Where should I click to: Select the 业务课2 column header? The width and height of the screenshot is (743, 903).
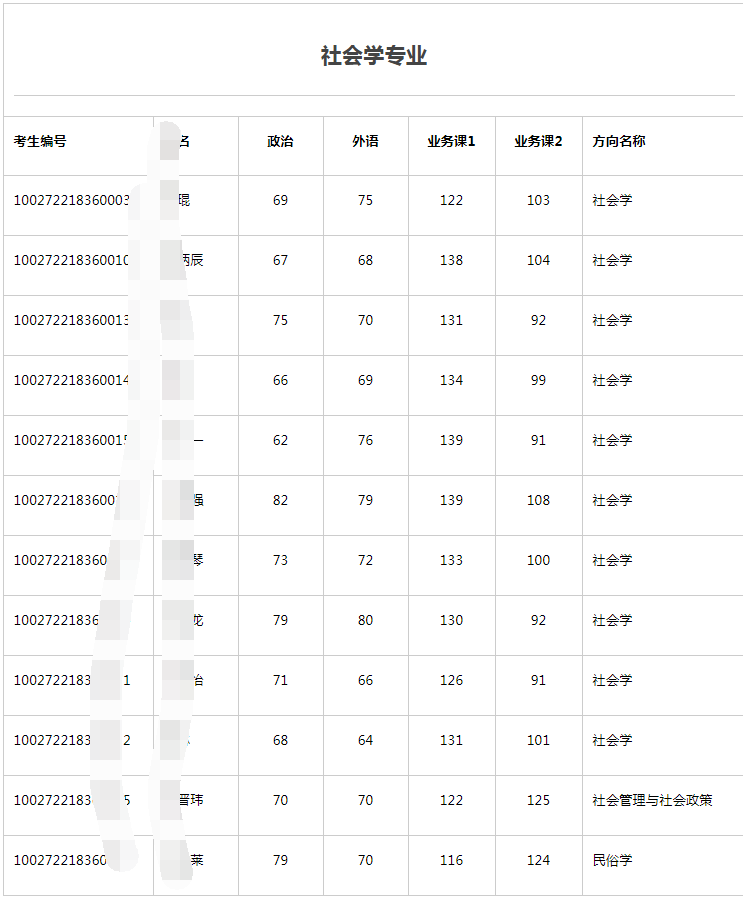tap(538, 141)
